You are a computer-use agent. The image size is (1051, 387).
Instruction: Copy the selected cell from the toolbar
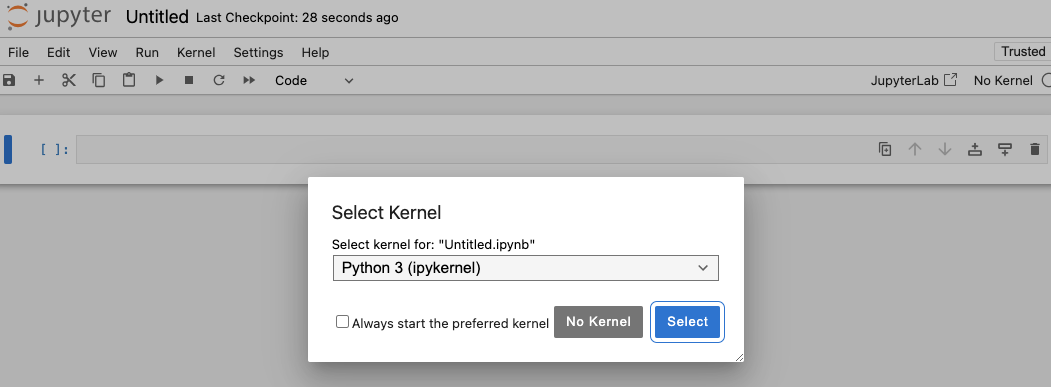click(x=99, y=80)
